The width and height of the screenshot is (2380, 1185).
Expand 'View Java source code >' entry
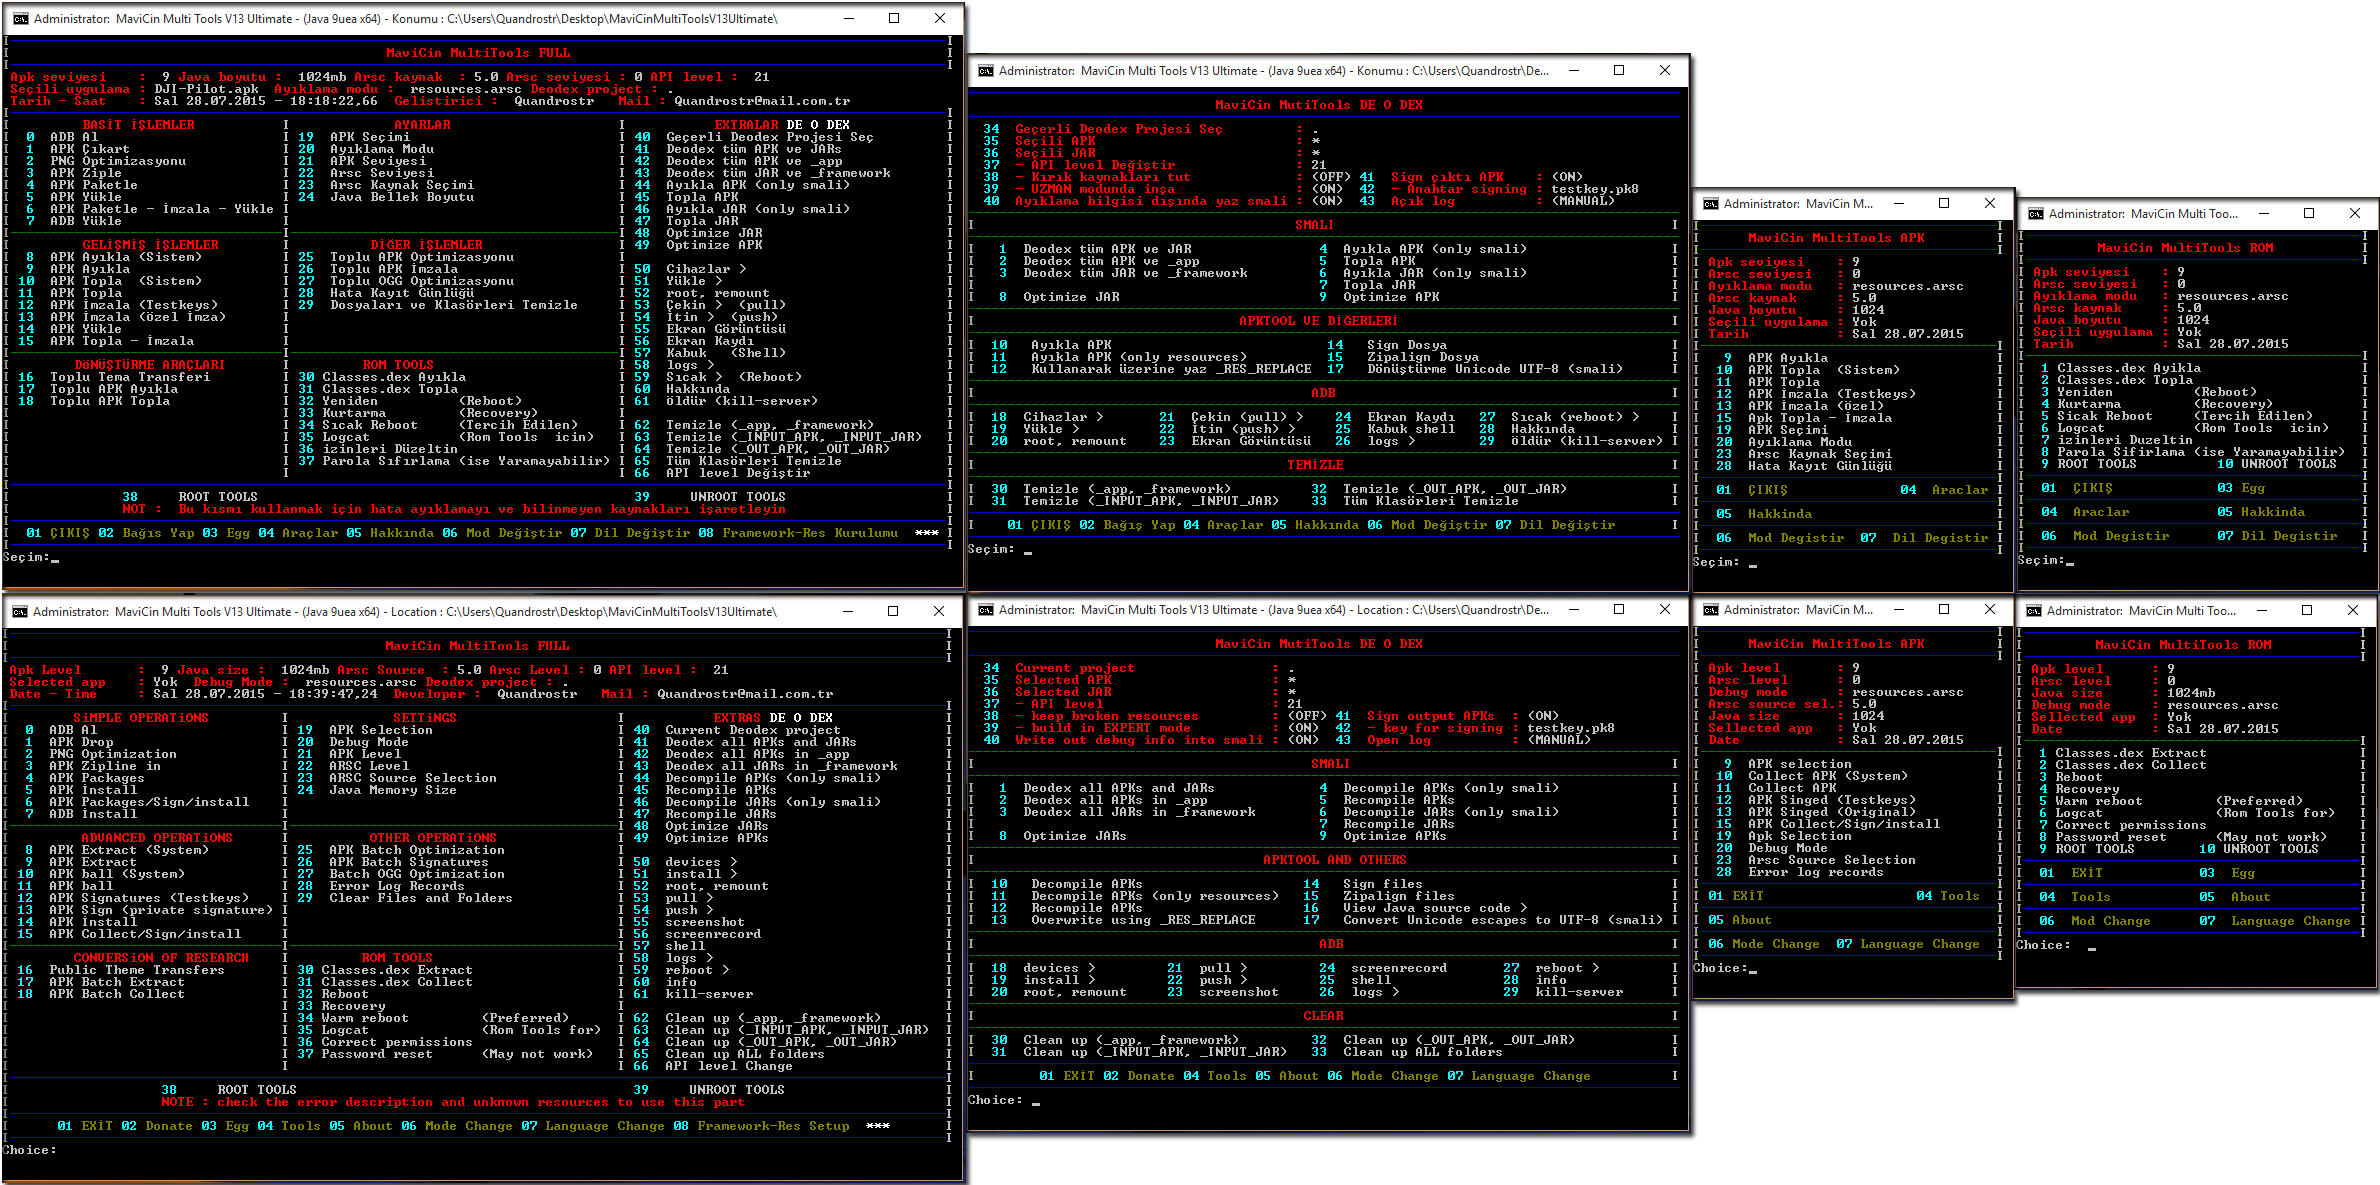[x=1435, y=908]
